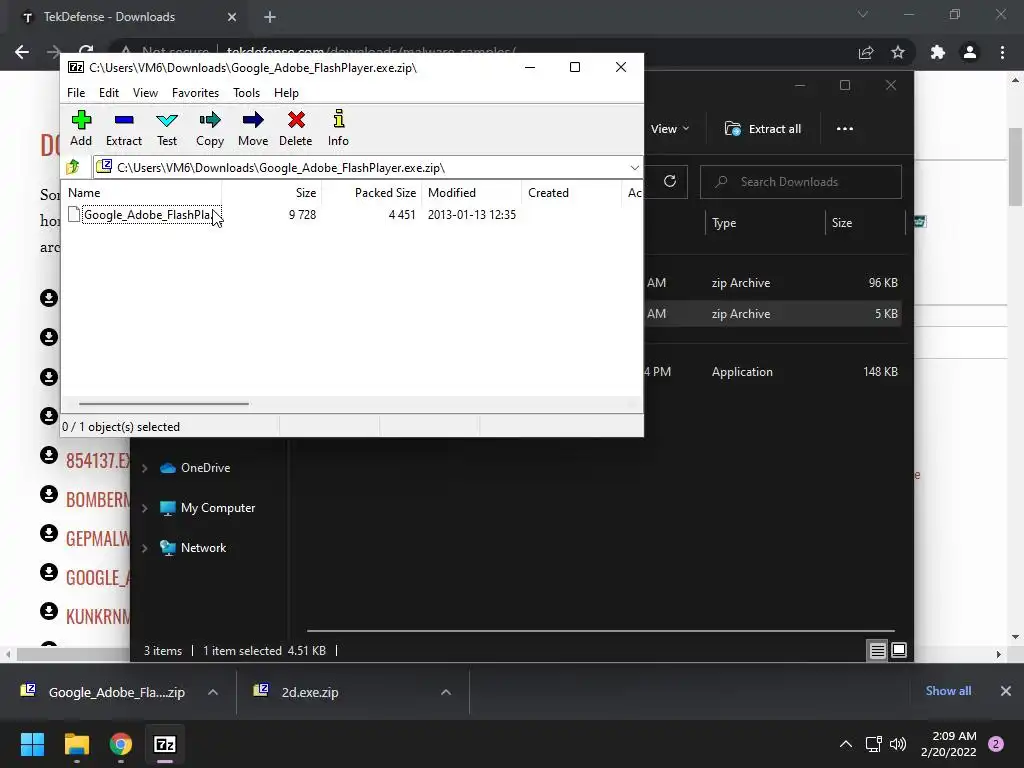Expand the OneDrive tree node
The width and height of the screenshot is (1024, 768).
pyautogui.click(x=145, y=468)
